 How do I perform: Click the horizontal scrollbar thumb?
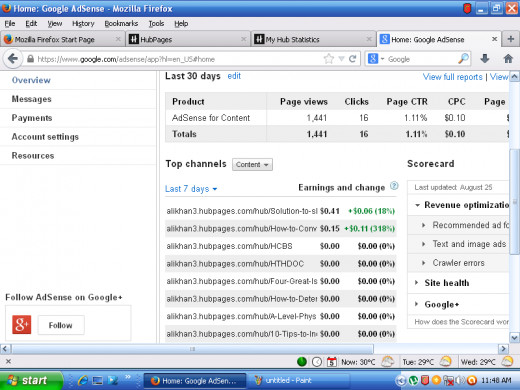pos(192,349)
